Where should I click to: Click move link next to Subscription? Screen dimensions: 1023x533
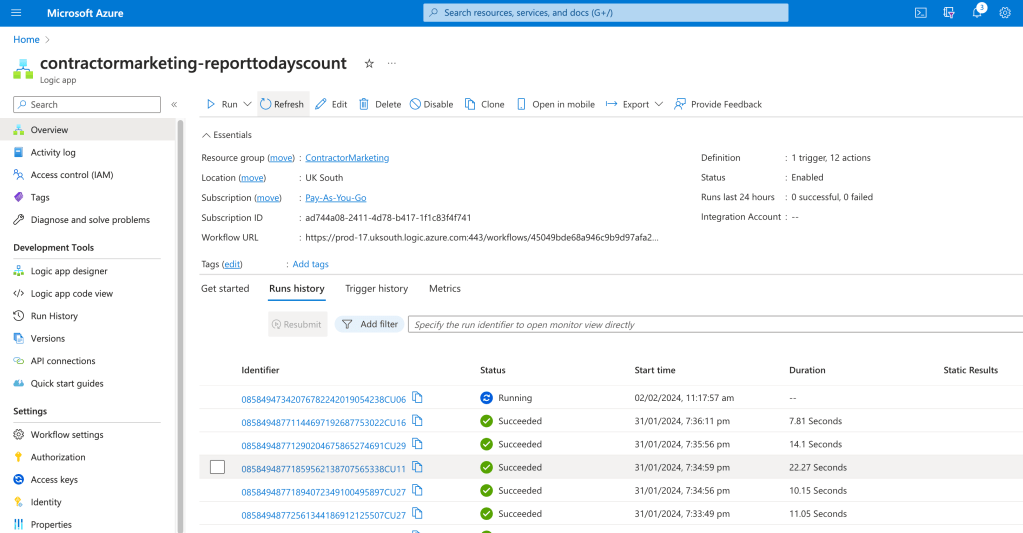(x=267, y=198)
